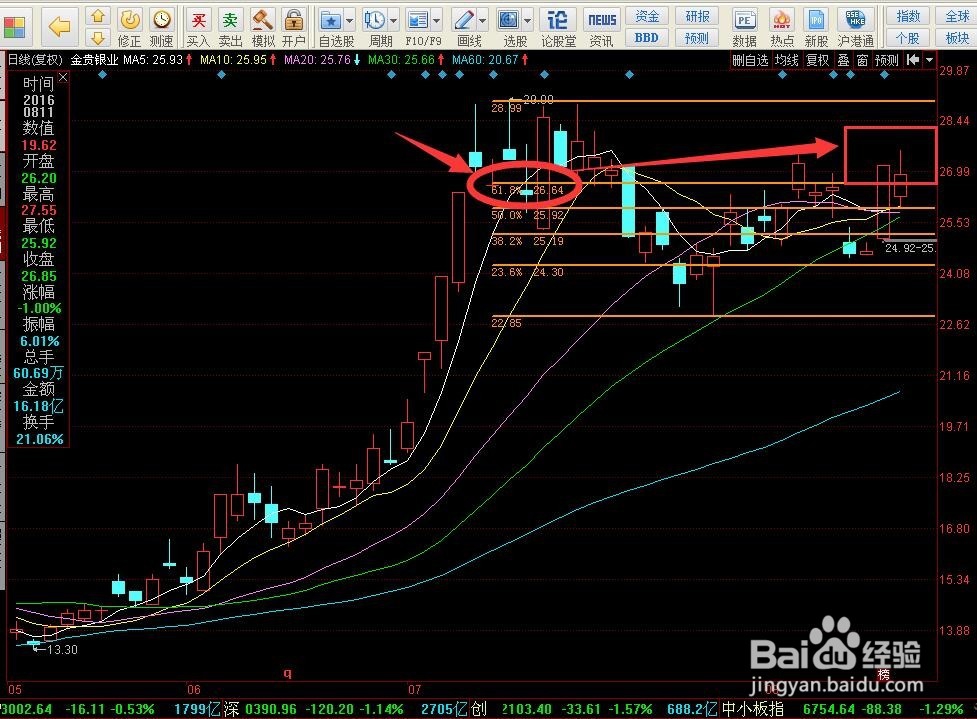Click the BBD button

647,38
